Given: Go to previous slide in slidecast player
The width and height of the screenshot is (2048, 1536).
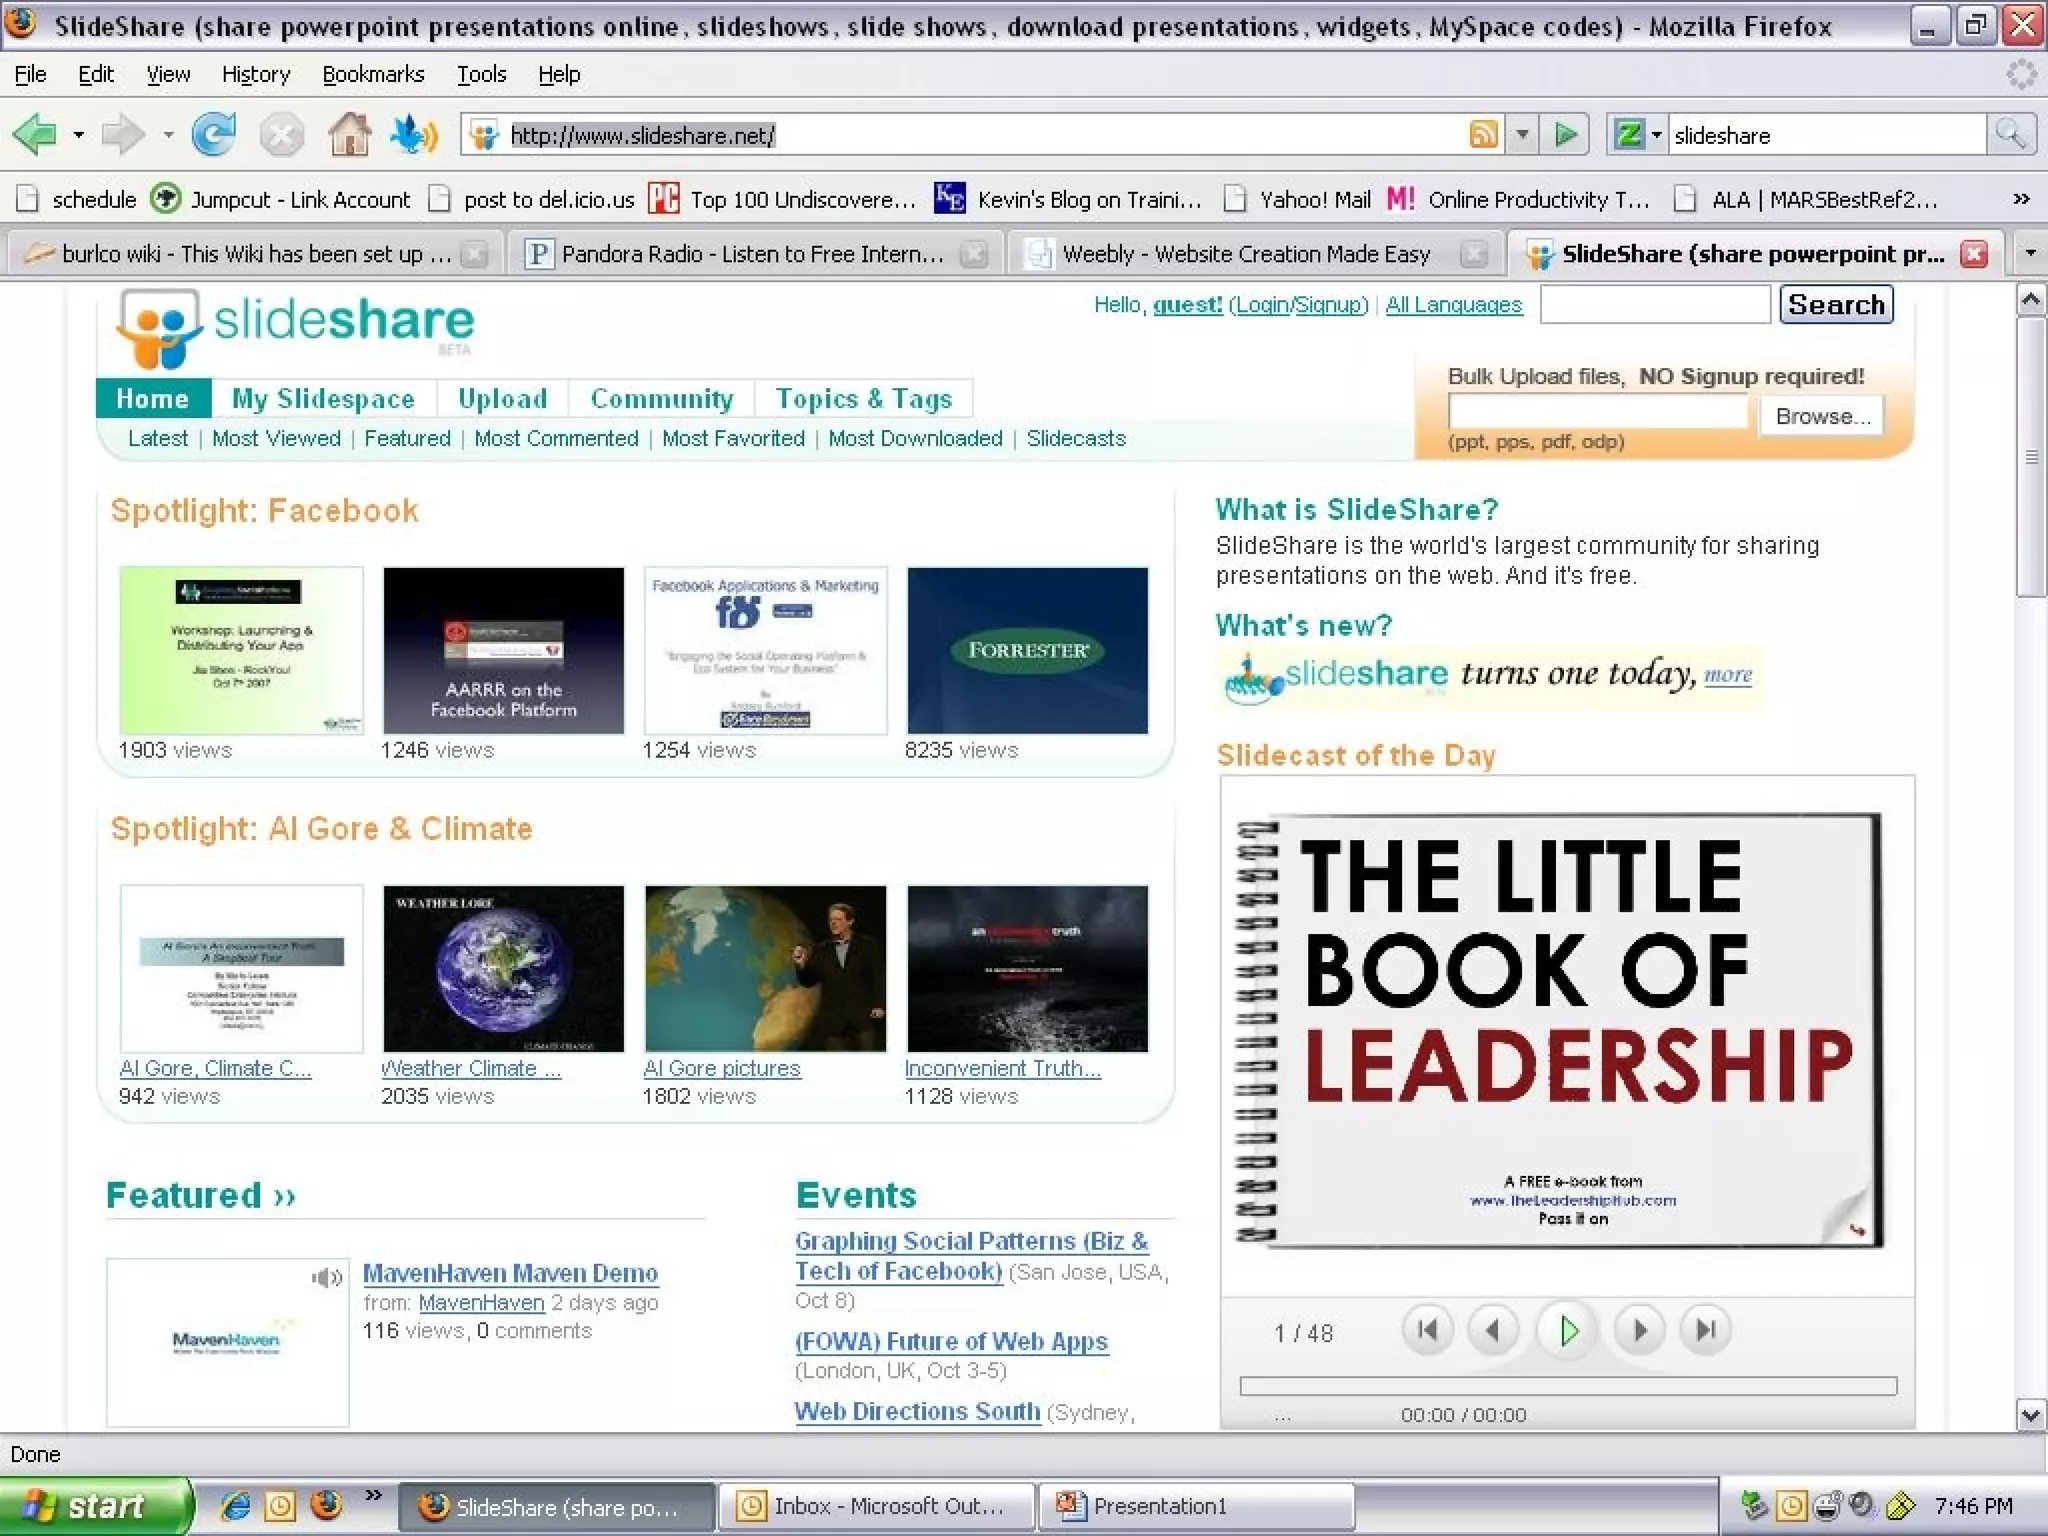Looking at the screenshot, I should [x=1493, y=1330].
